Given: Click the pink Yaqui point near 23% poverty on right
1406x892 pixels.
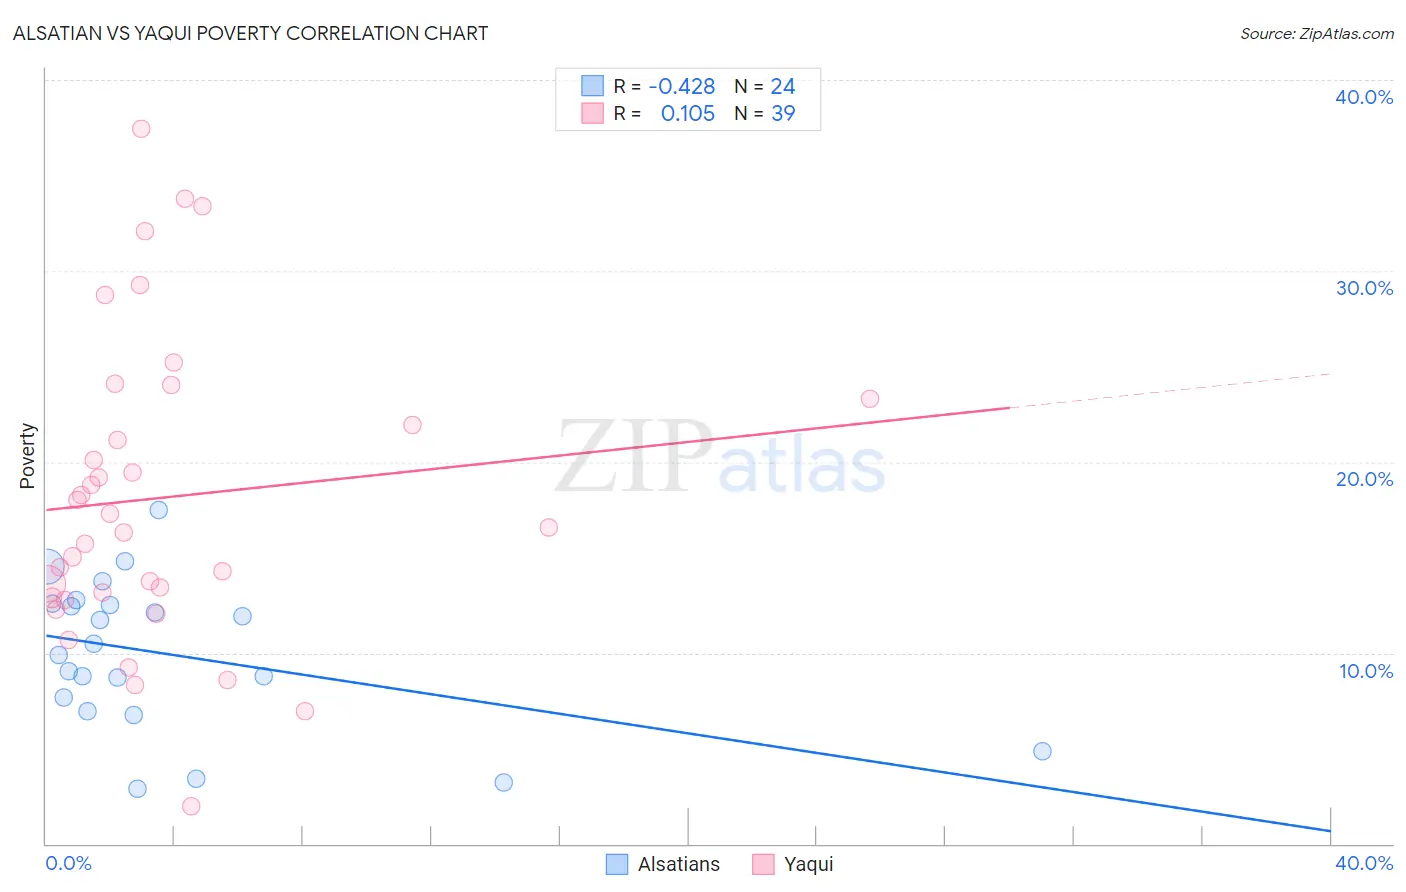Looking at the screenshot, I should [870, 399].
